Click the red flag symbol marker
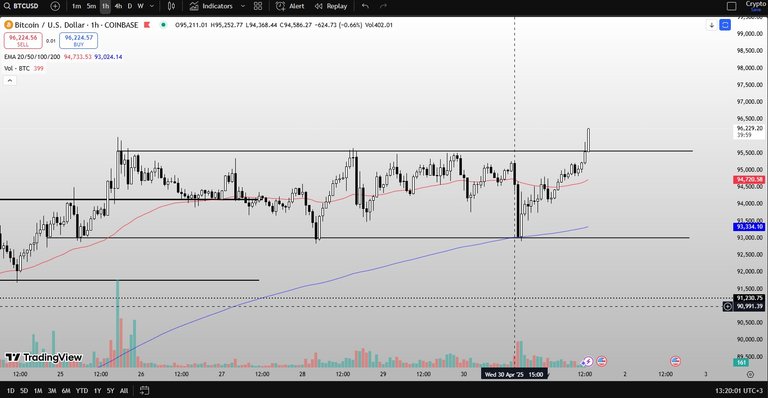768x398 pixels. click(x=147, y=25)
